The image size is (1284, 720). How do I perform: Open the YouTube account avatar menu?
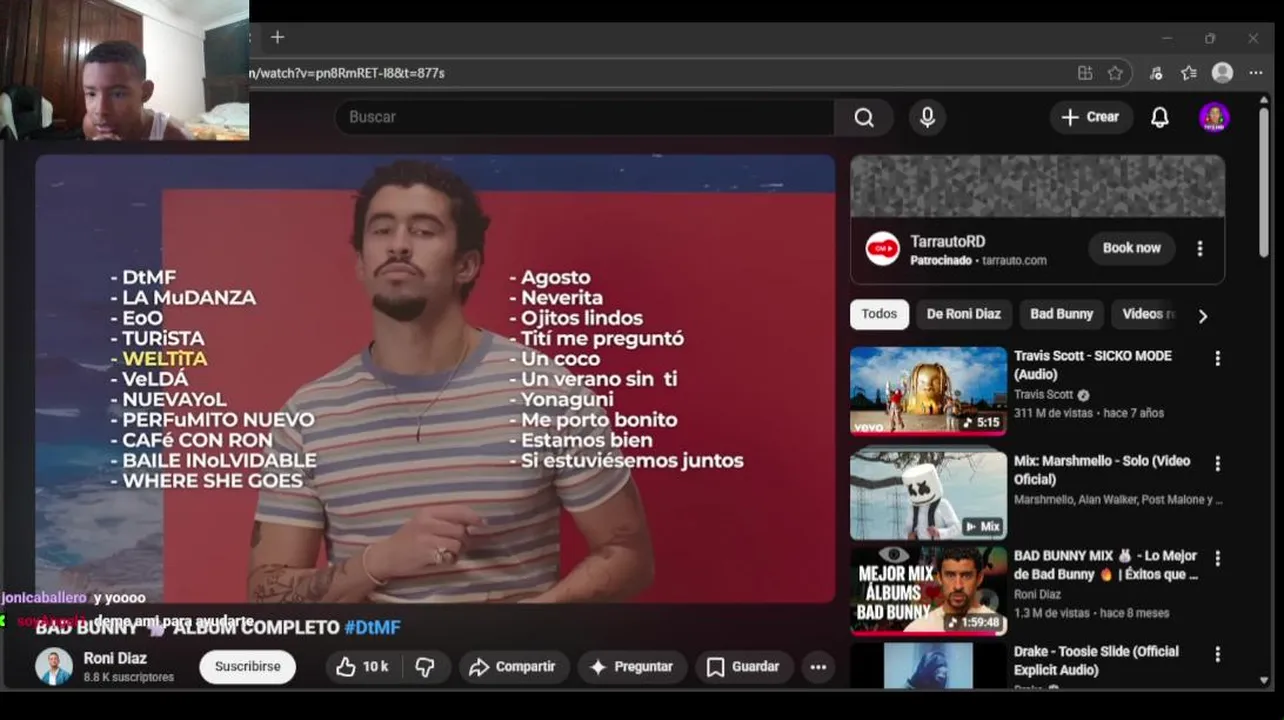pyautogui.click(x=1214, y=117)
